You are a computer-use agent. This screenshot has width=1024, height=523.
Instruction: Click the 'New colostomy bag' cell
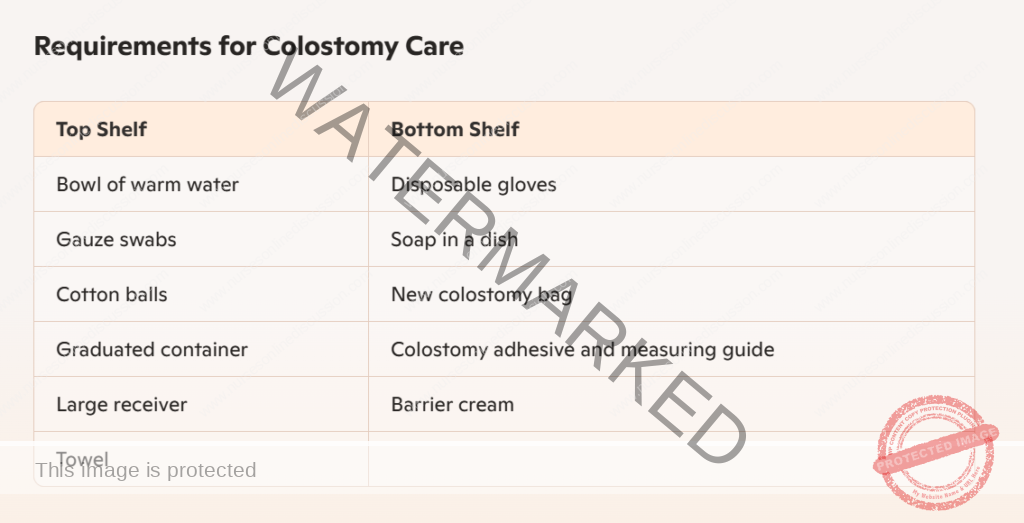tap(671, 294)
